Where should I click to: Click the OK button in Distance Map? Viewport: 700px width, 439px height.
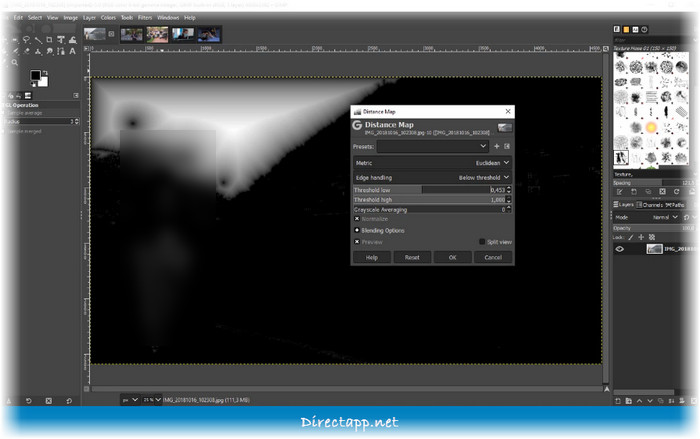coord(452,257)
